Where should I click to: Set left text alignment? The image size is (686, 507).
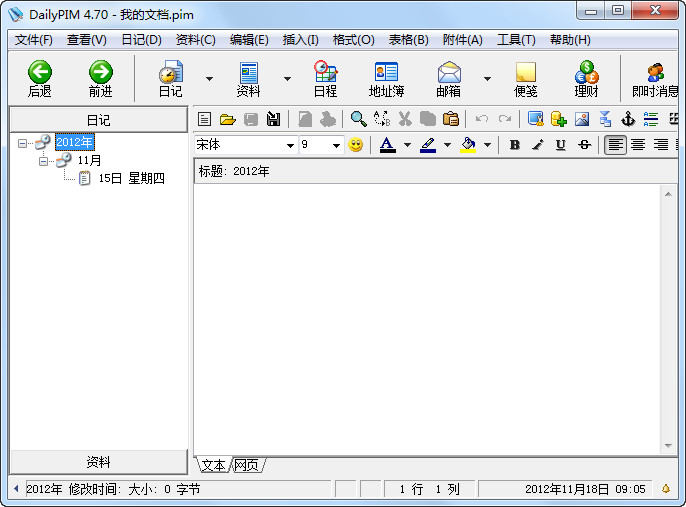(615, 145)
